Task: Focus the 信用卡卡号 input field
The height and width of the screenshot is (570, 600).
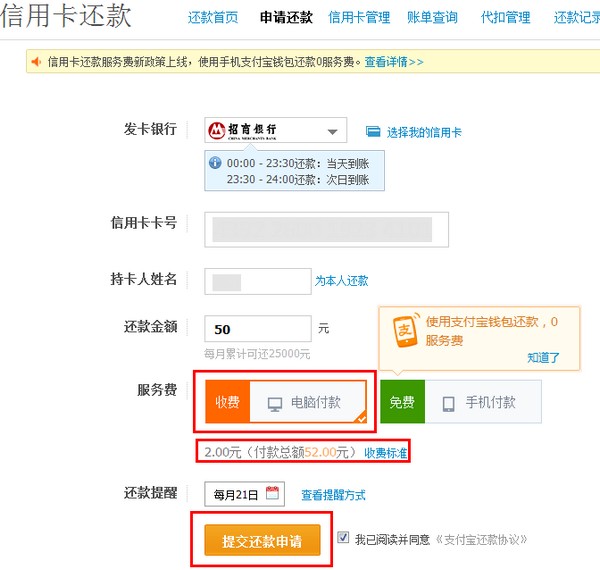Action: [326, 230]
